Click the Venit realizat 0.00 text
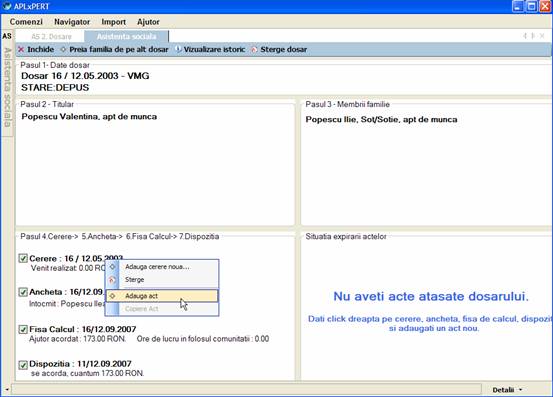The image size is (553, 397). pyautogui.click(x=68, y=268)
